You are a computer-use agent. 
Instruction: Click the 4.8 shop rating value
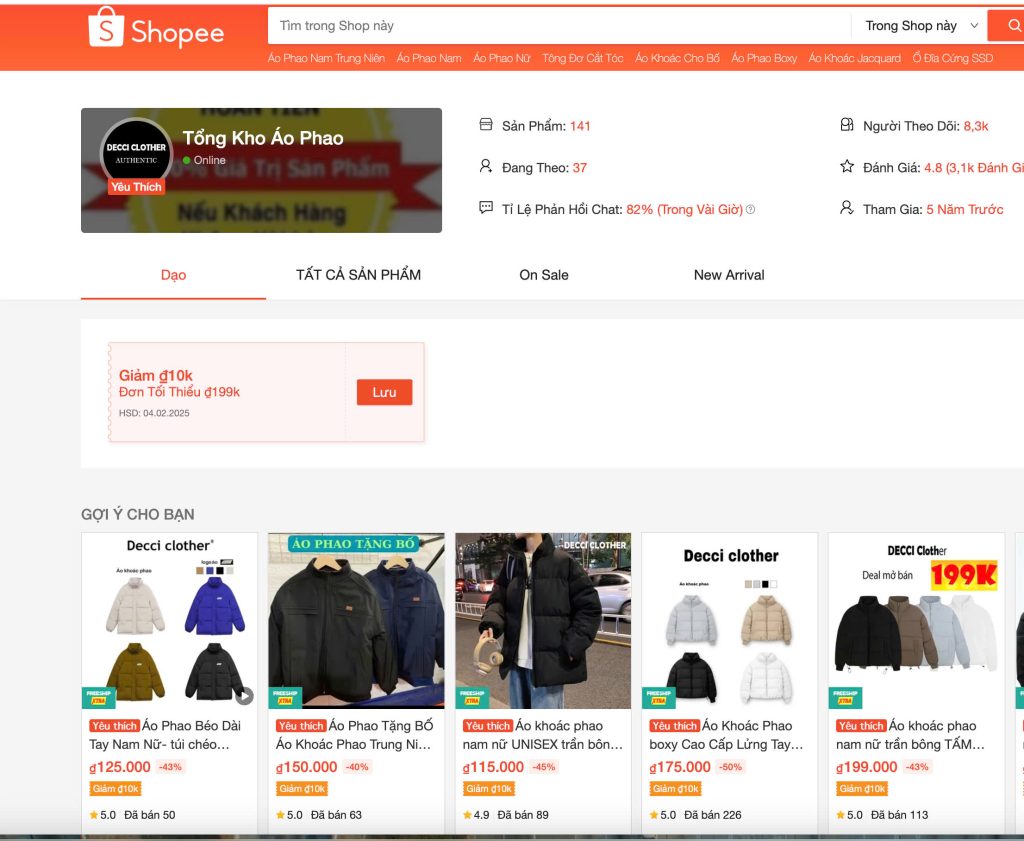point(933,168)
